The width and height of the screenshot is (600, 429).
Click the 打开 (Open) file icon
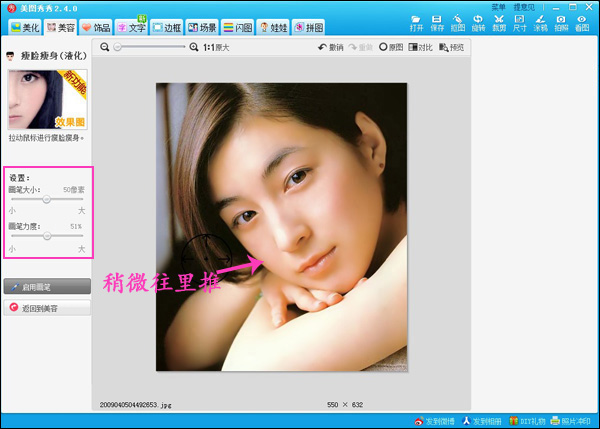[415, 23]
